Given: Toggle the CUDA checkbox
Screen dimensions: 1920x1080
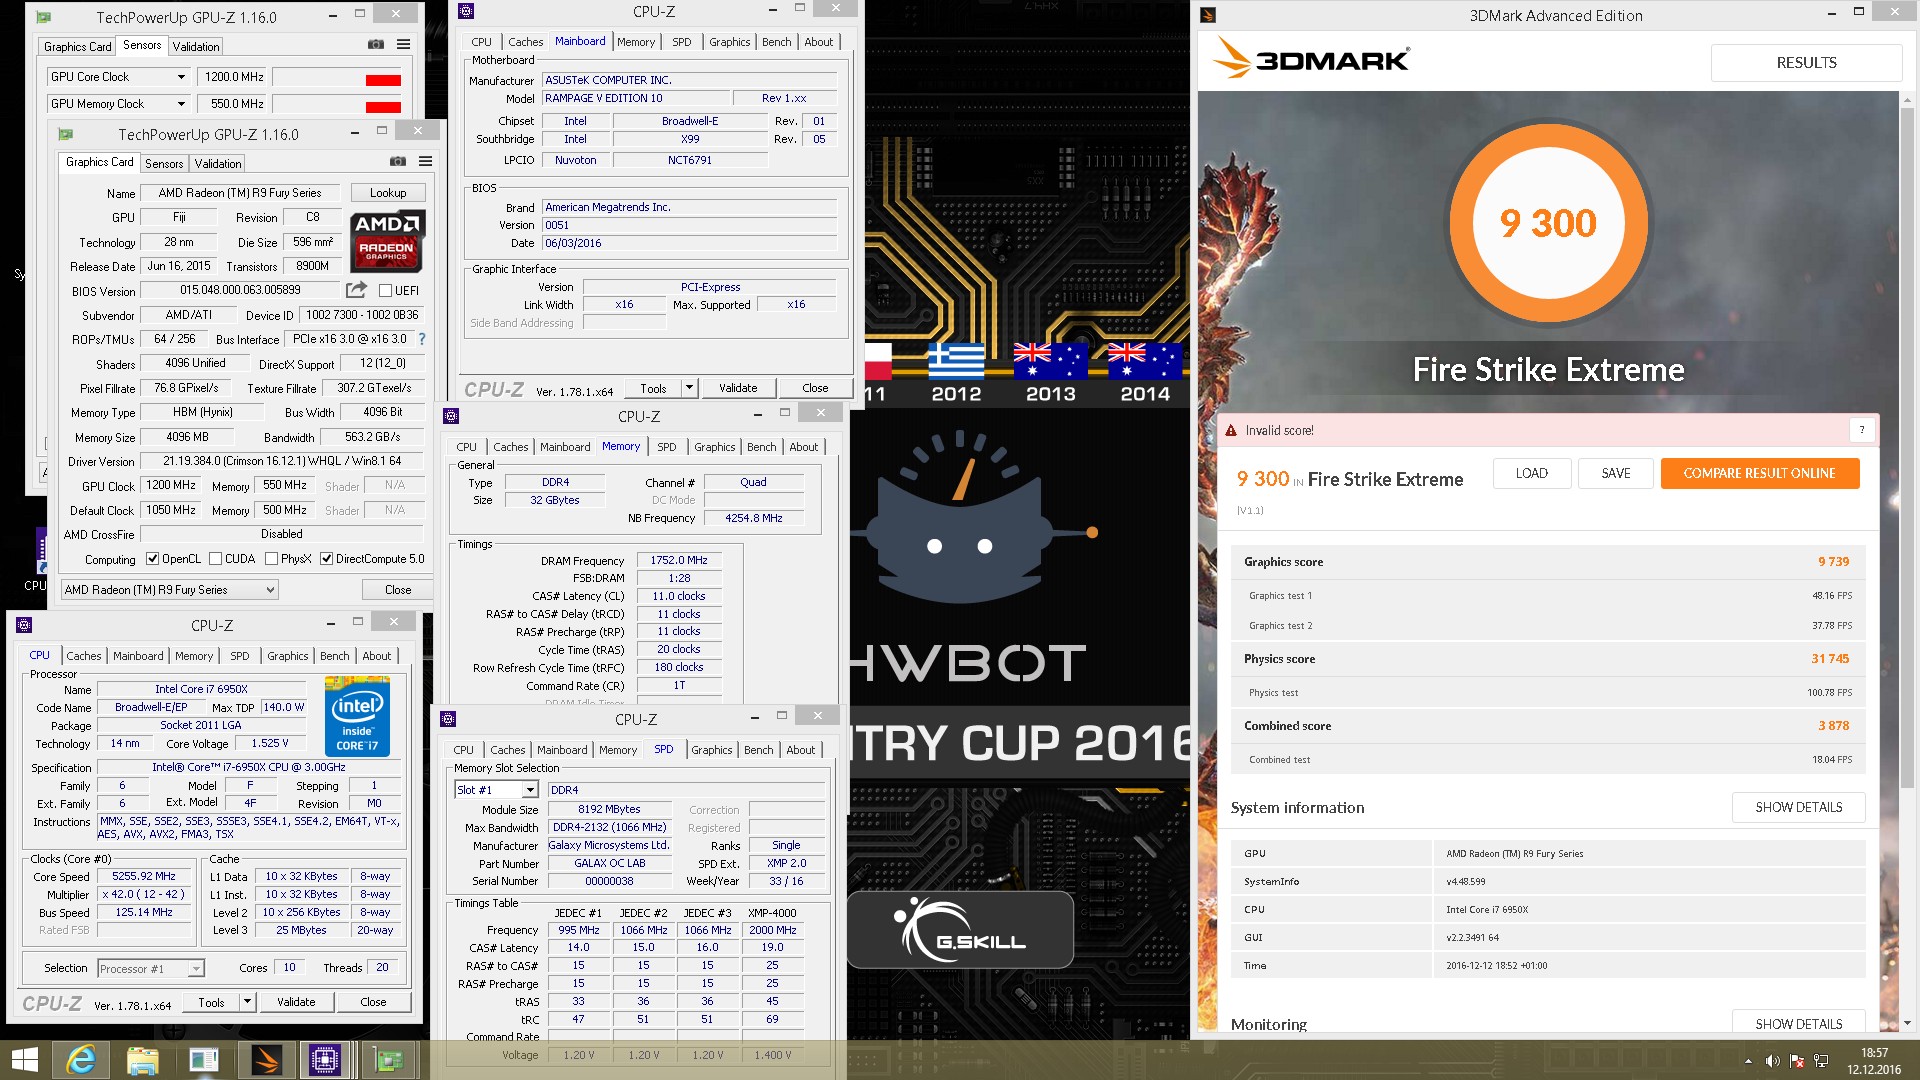Looking at the screenshot, I should tap(215, 559).
